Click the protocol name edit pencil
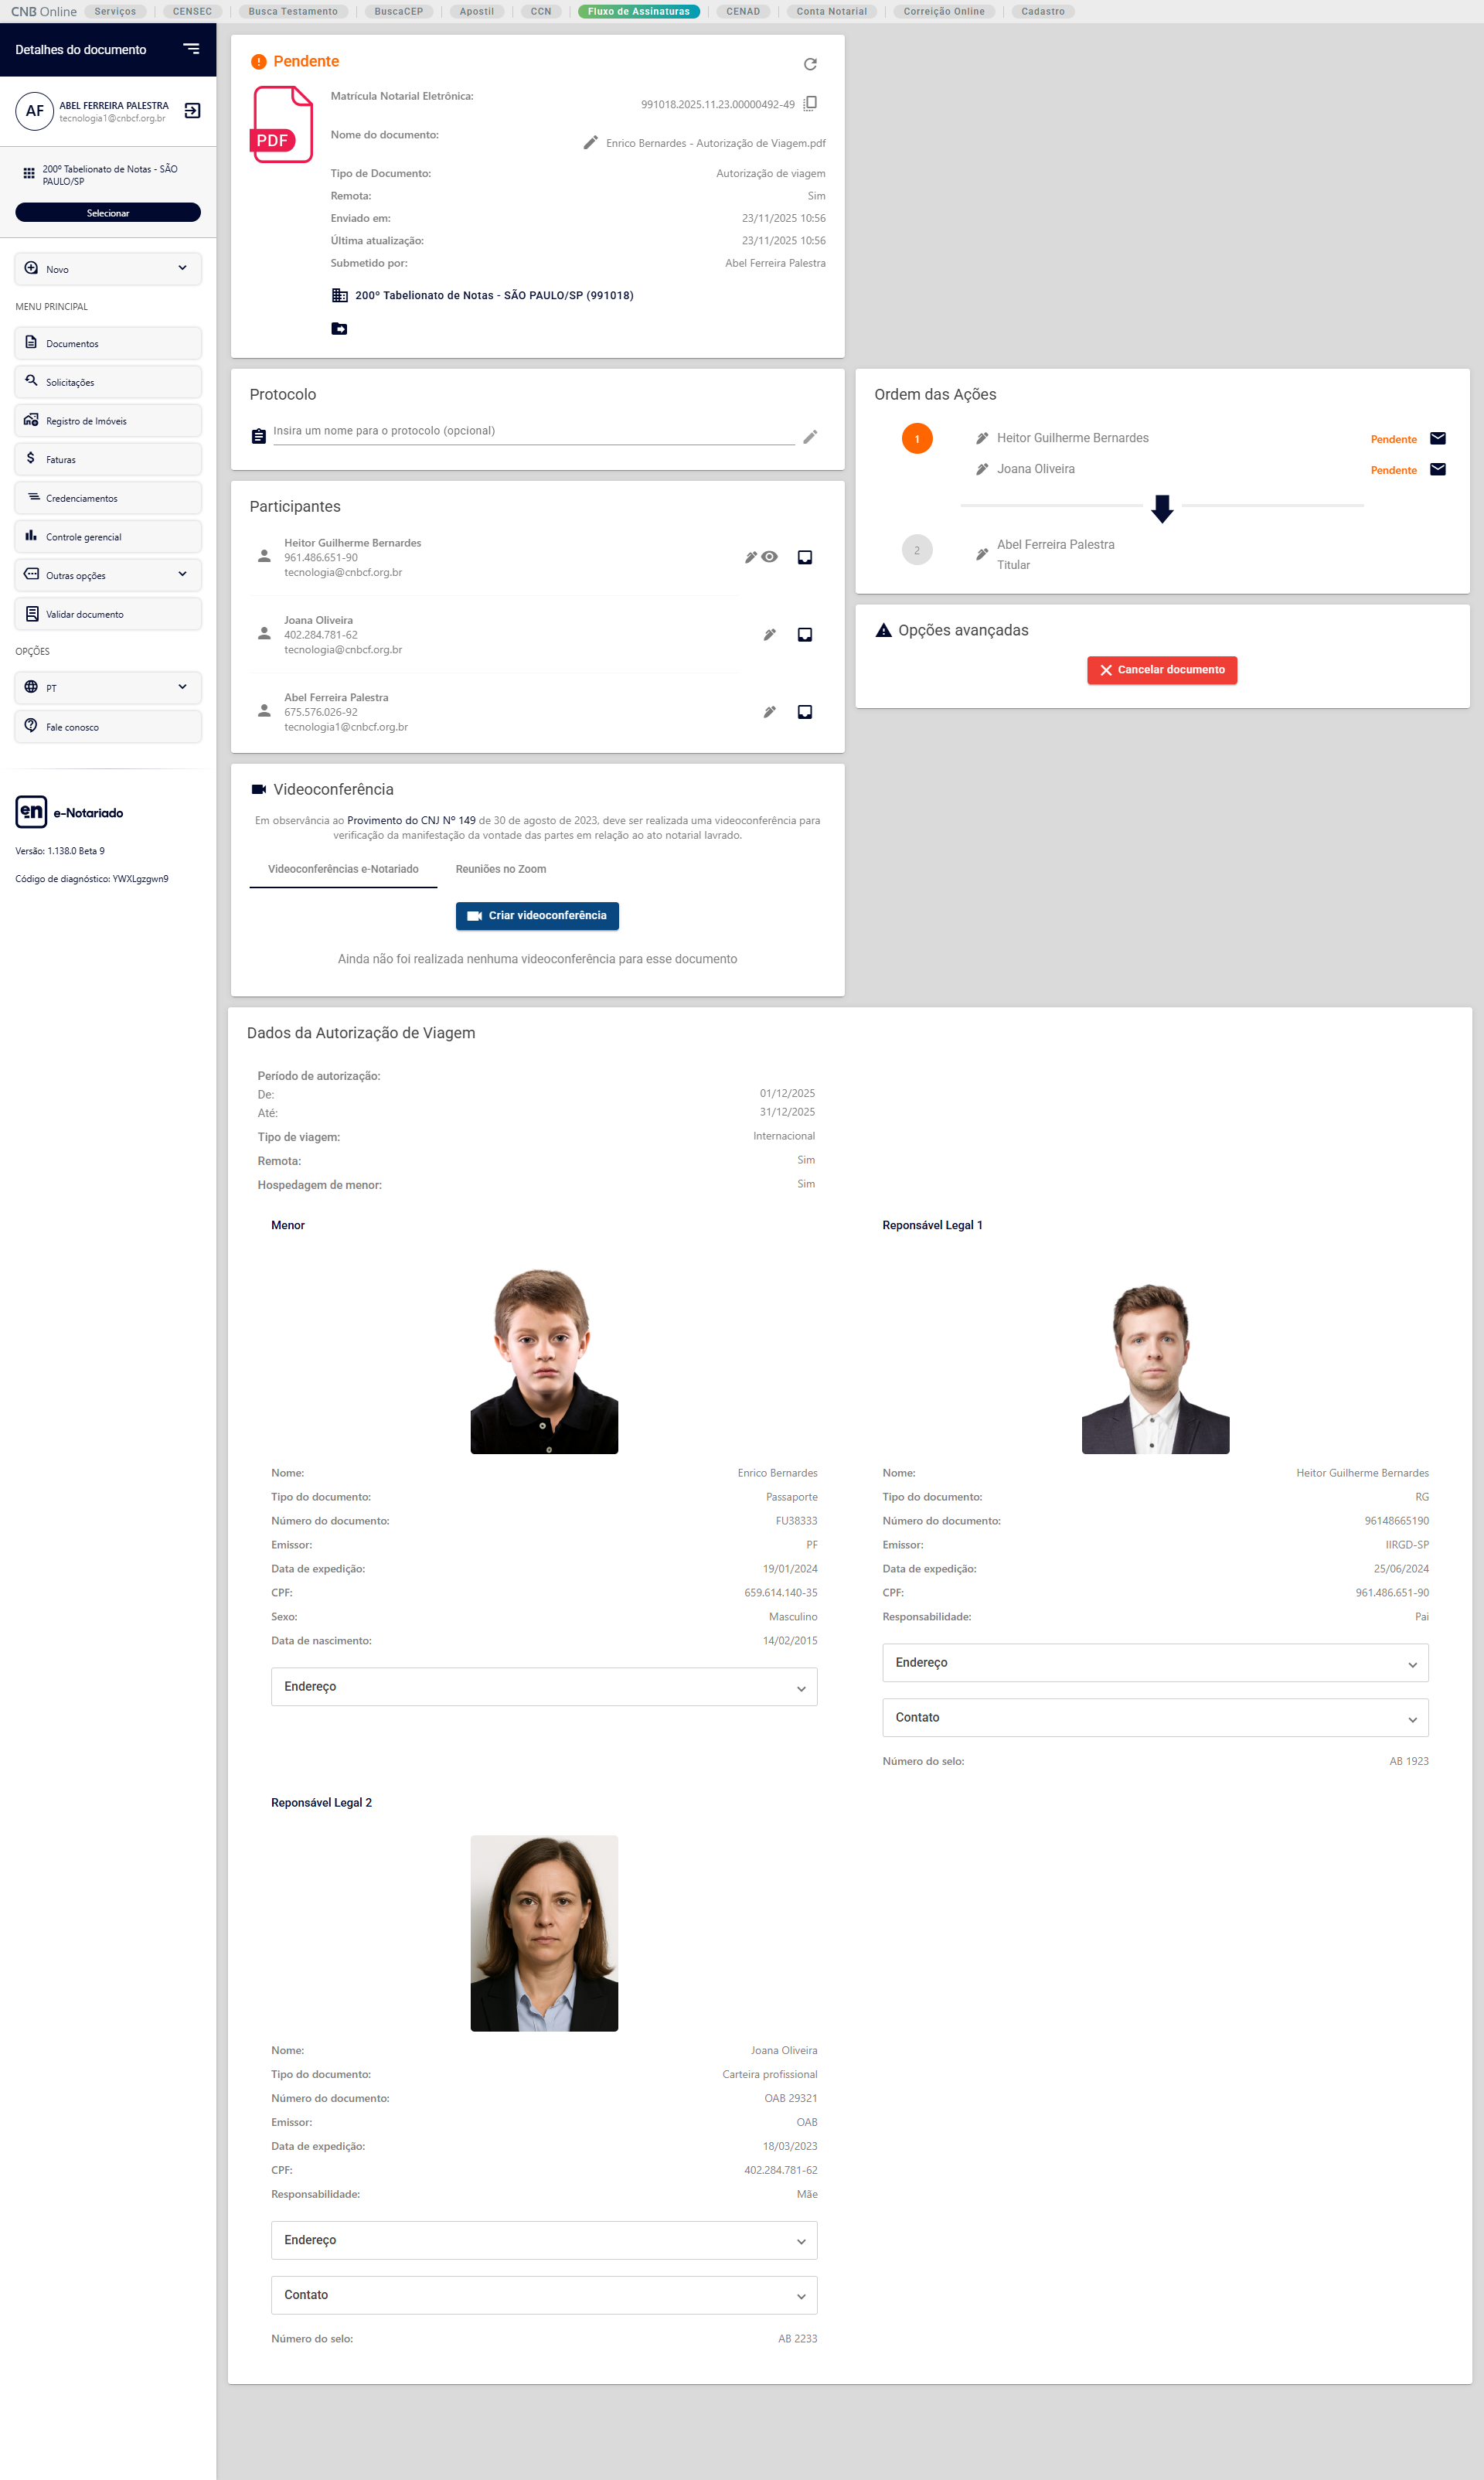The width and height of the screenshot is (1484, 2480). (x=810, y=436)
